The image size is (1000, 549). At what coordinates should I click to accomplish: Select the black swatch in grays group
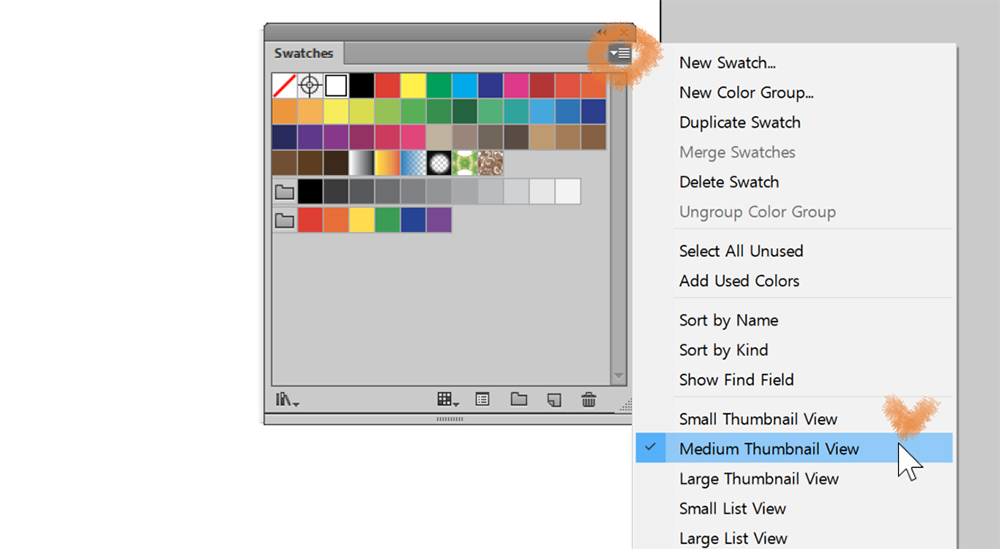310,191
